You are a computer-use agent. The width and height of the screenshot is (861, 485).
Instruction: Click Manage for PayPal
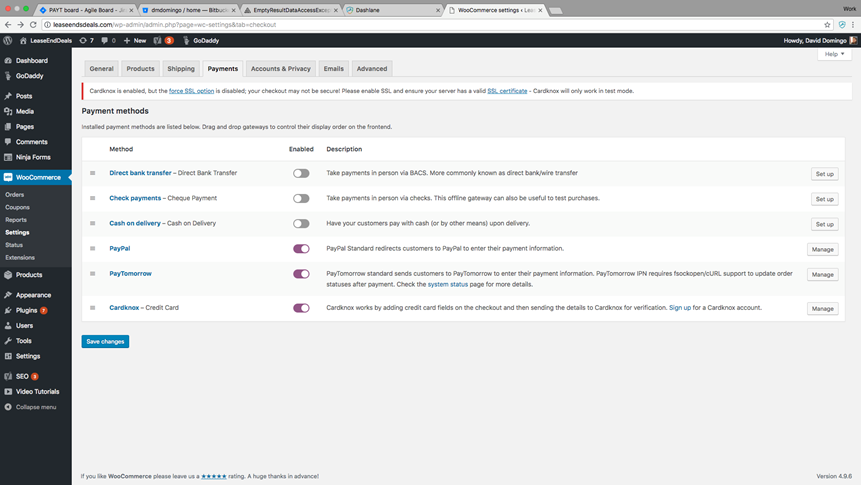coord(823,249)
